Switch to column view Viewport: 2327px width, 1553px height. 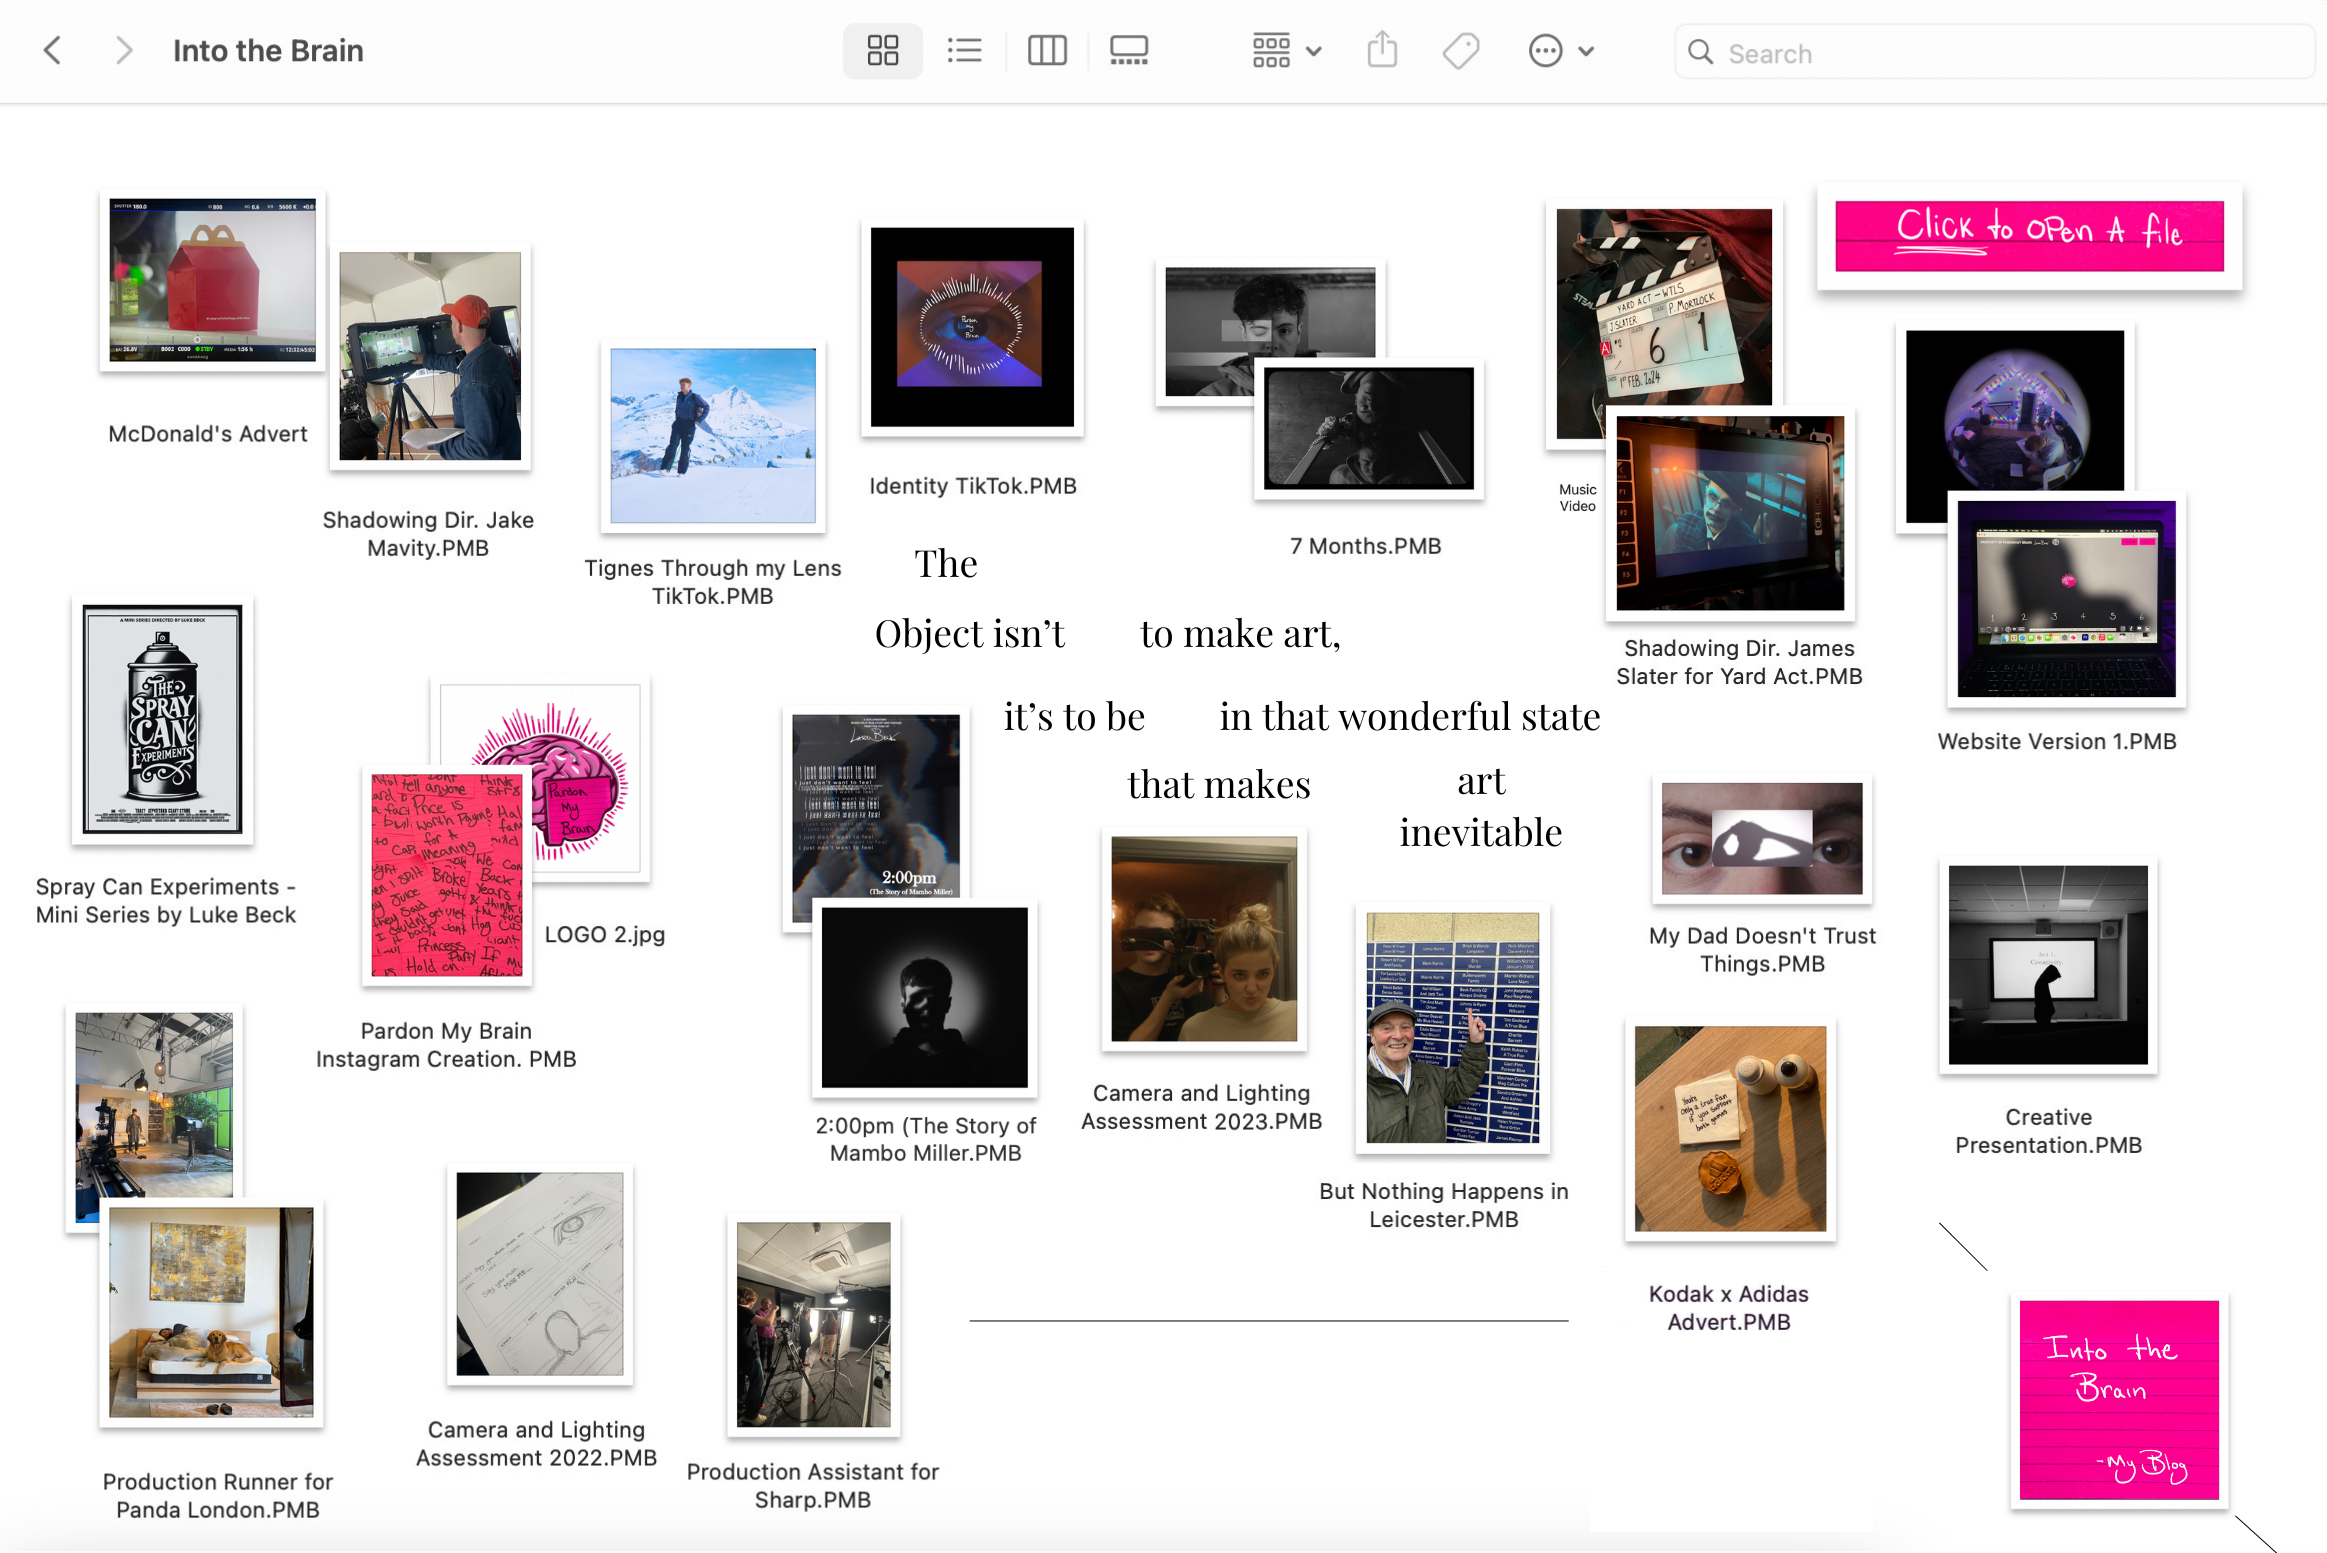[1047, 50]
